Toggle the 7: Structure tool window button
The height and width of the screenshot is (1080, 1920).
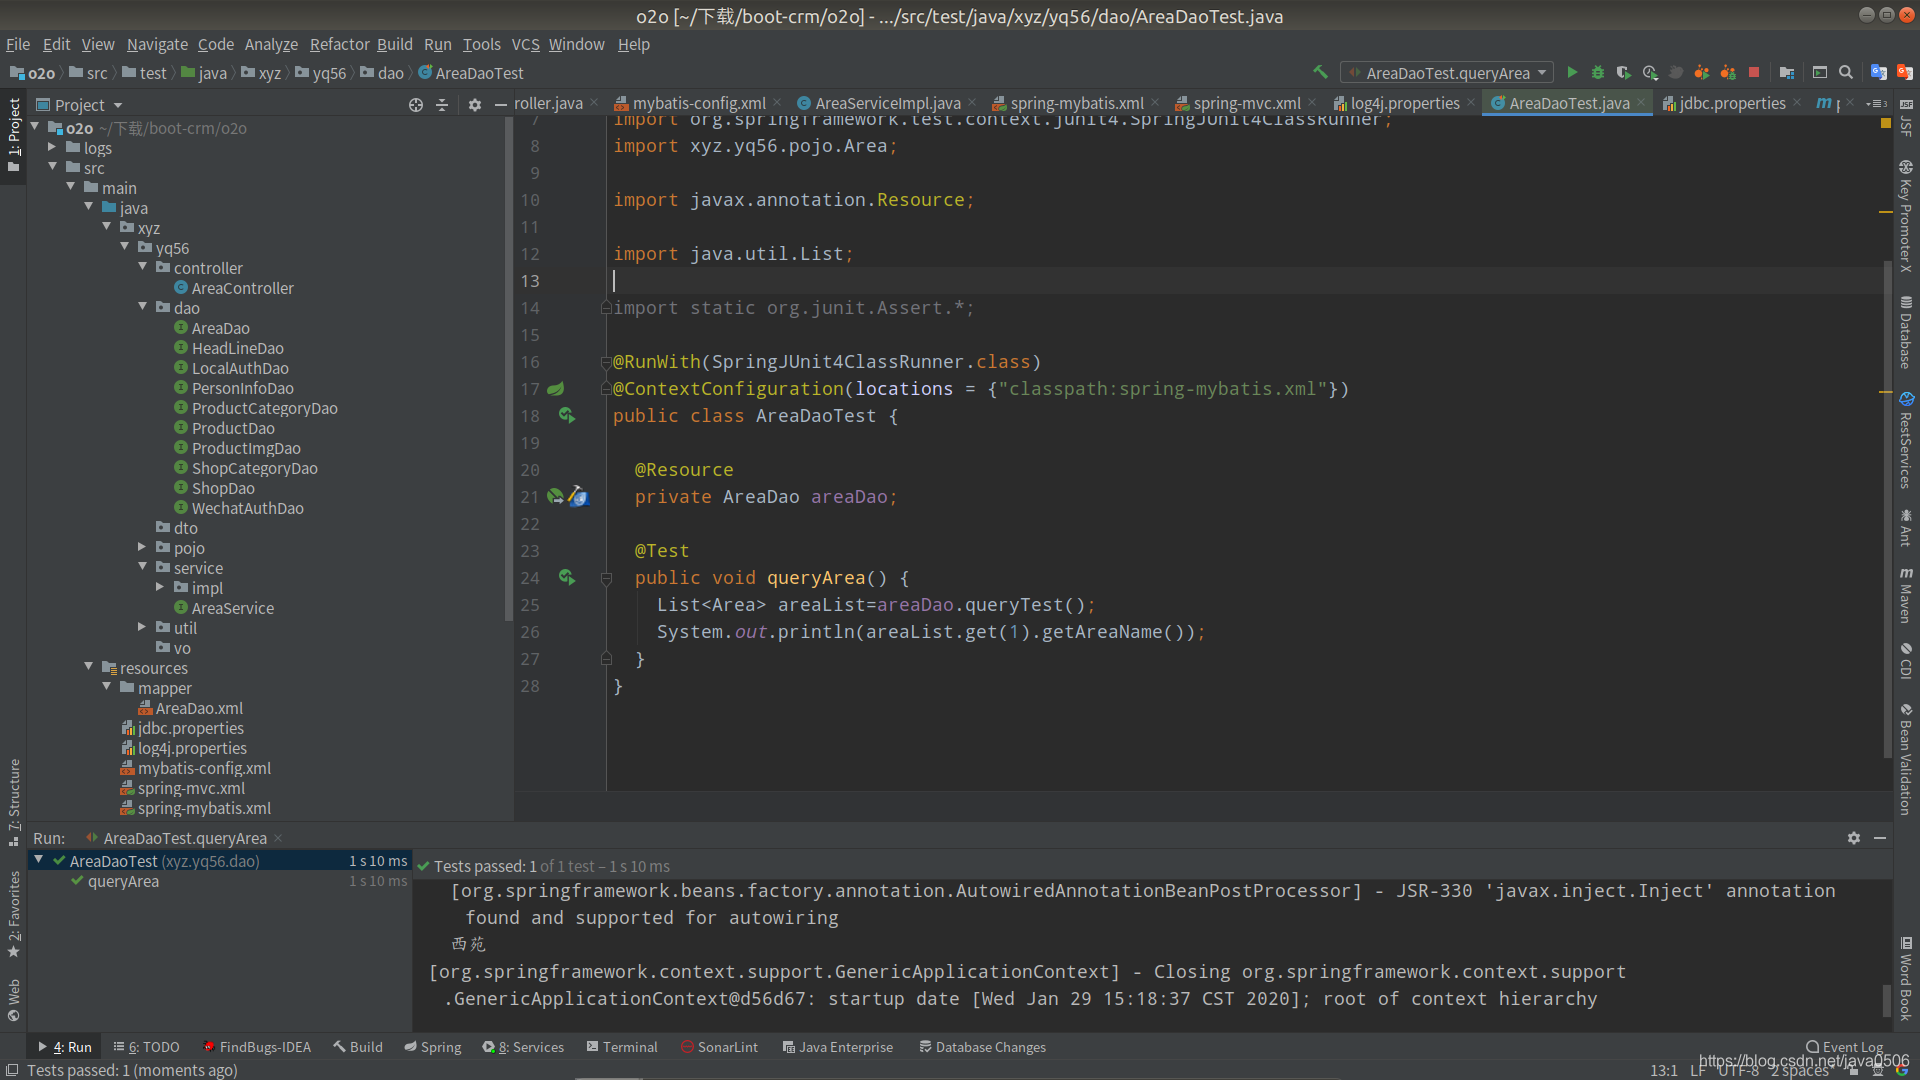14,802
